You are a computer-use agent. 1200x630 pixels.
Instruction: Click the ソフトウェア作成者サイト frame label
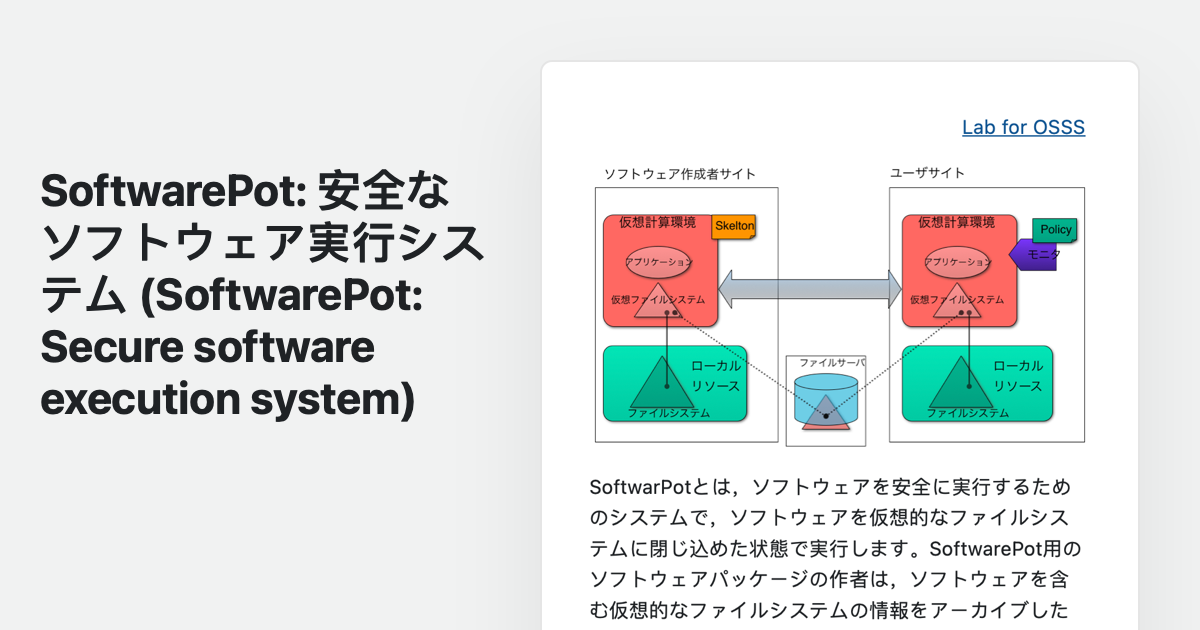click(x=678, y=172)
